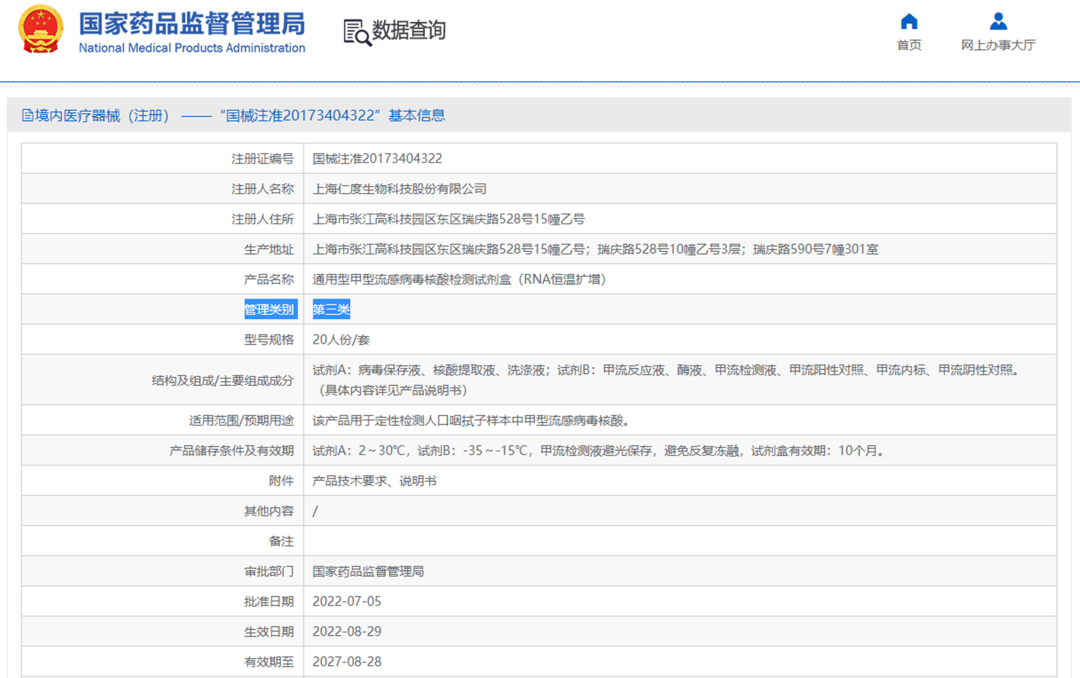Image resolution: width=1080 pixels, height=678 pixels.
Task: Click registrant name 上海仁度生物科技股份有限公司
Action: point(399,189)
